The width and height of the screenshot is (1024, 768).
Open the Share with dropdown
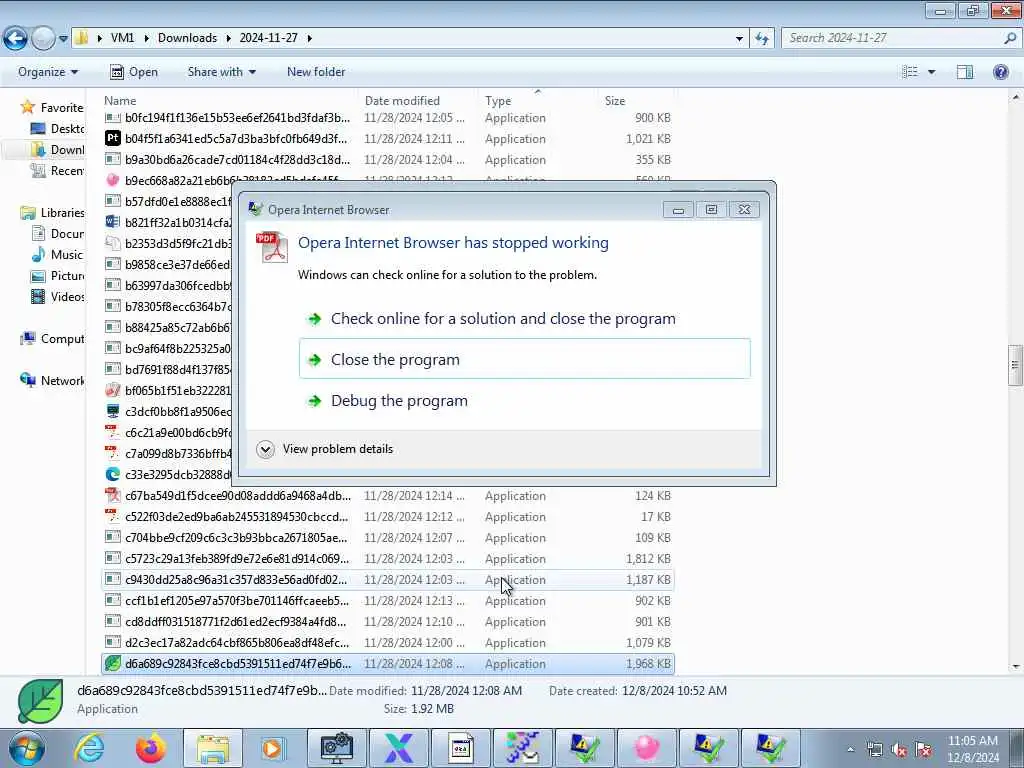pyautogui.click(x=221, y=72)
